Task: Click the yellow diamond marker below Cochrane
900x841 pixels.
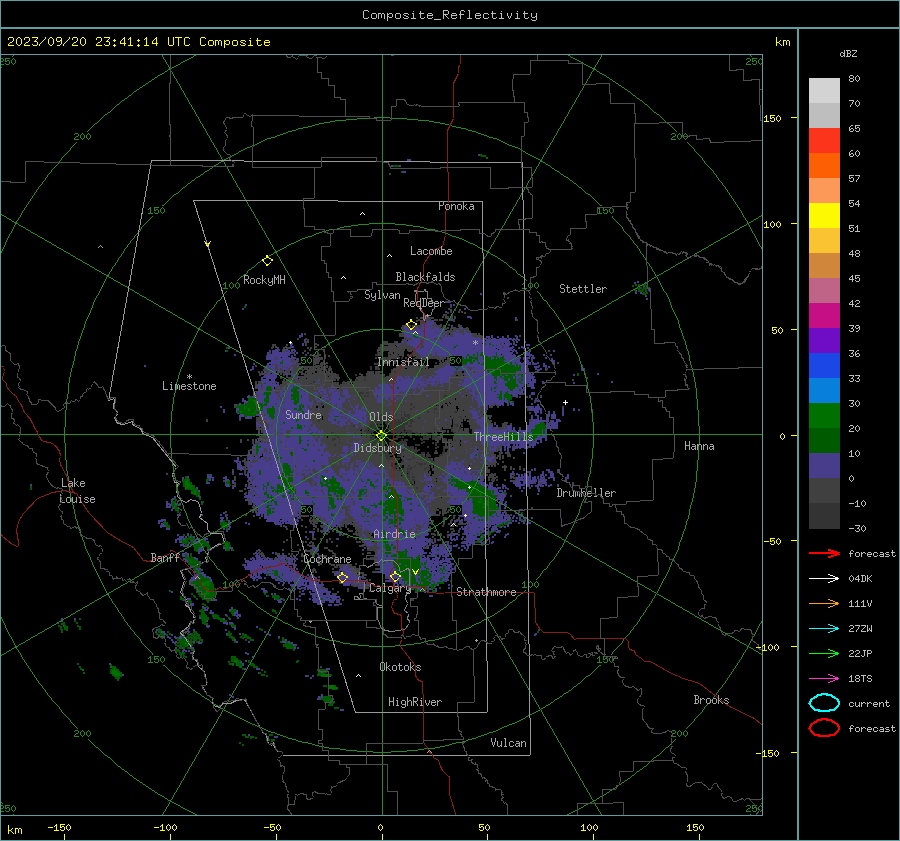Action: click(343, 578)
